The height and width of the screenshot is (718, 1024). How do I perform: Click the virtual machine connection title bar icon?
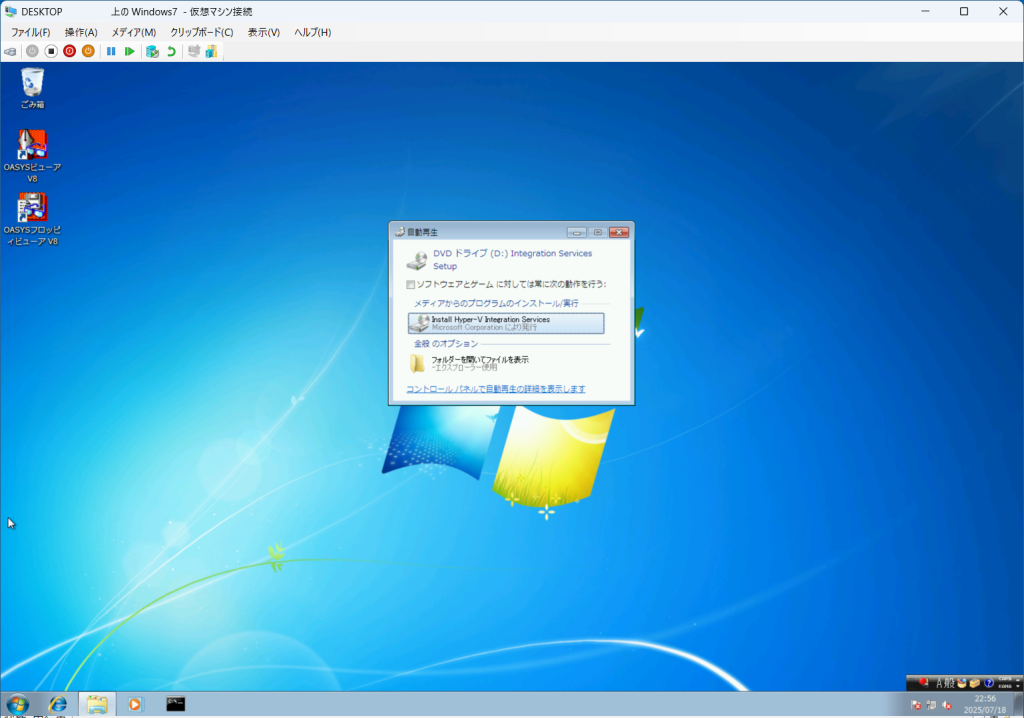[10, 11]
